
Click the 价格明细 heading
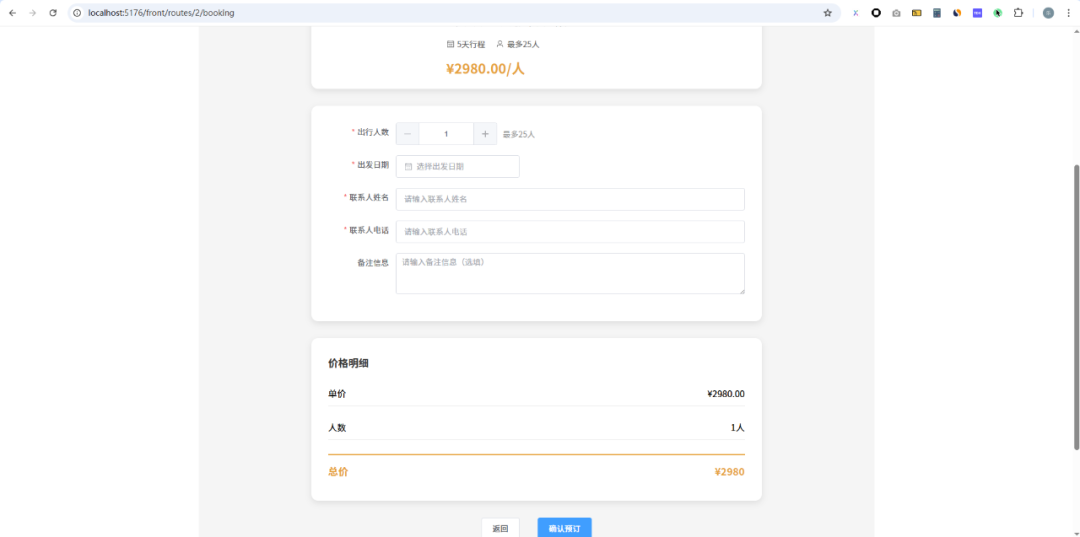tap(349, 364)
